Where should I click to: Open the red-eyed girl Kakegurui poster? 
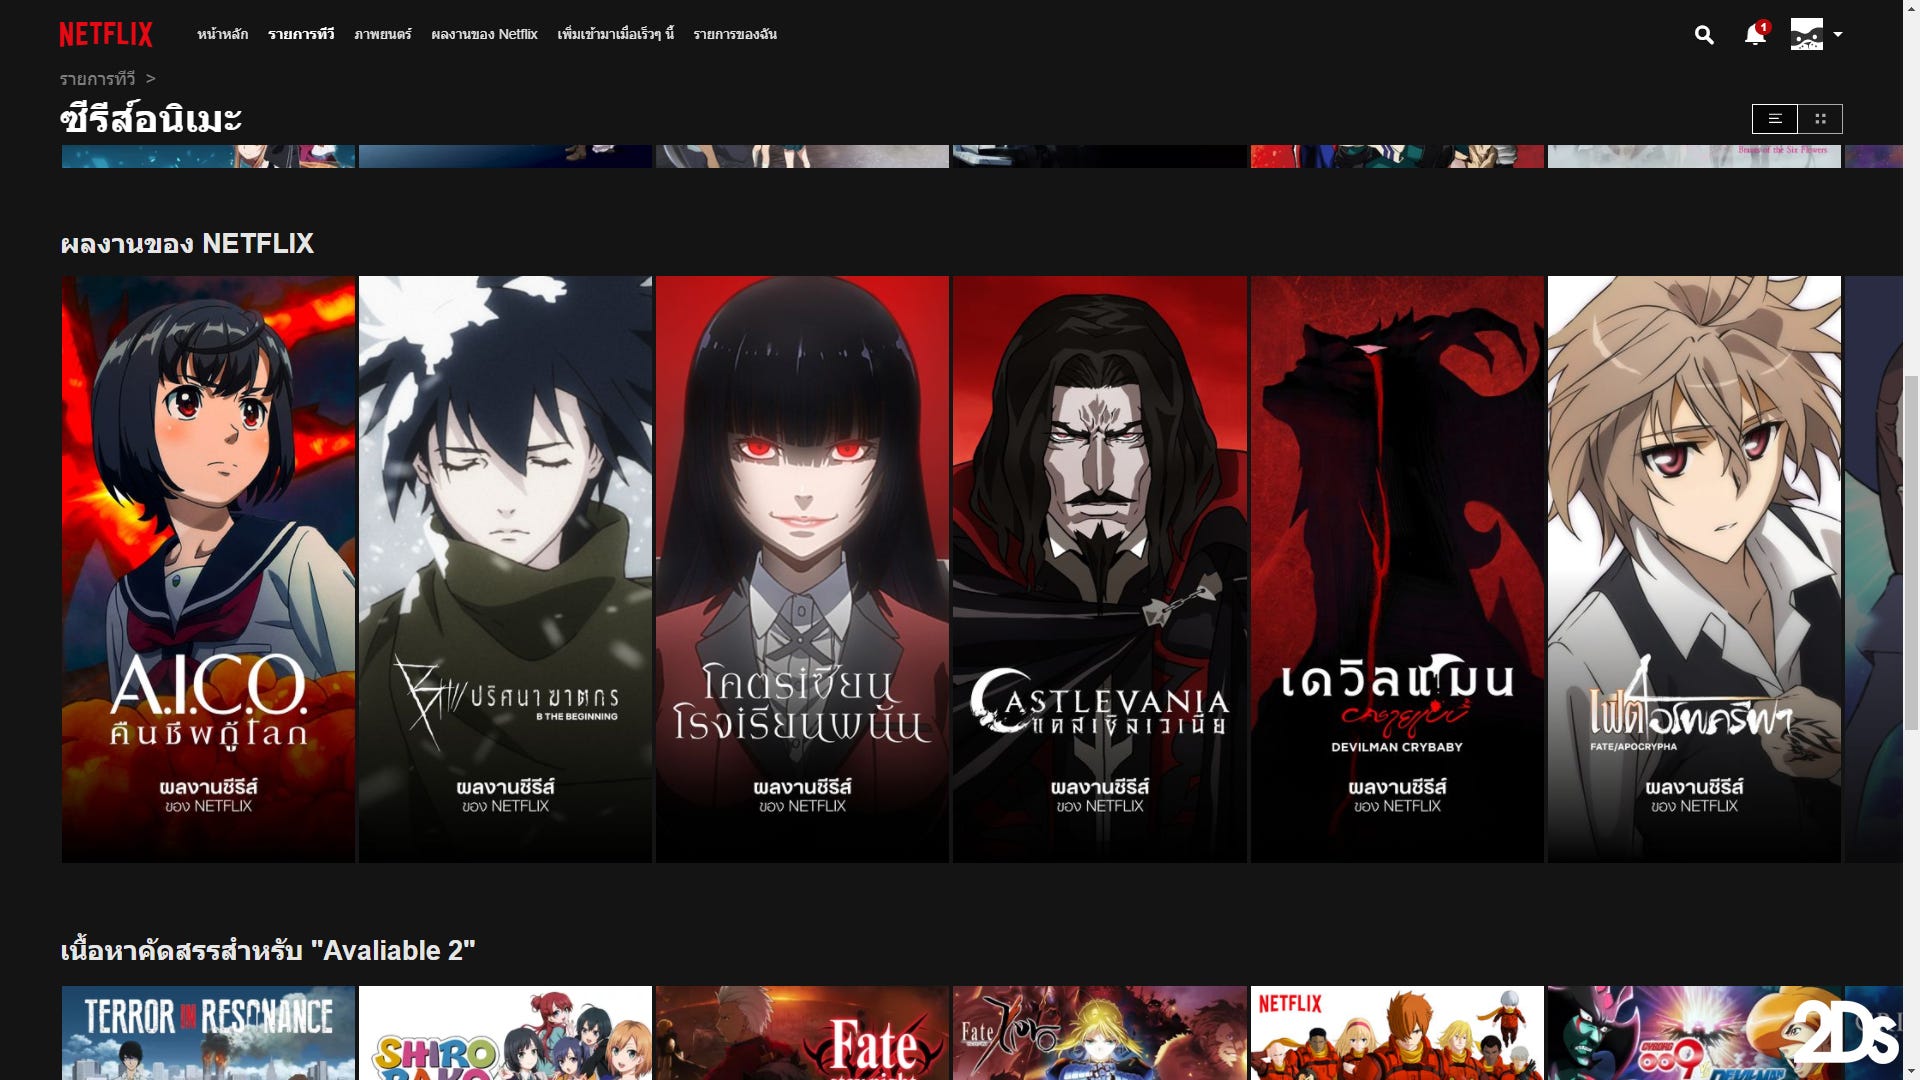pos(802,569)
